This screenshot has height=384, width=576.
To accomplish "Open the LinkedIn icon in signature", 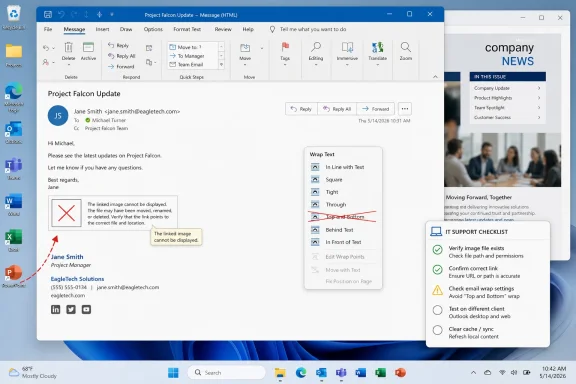I will [x=55, y=309].
